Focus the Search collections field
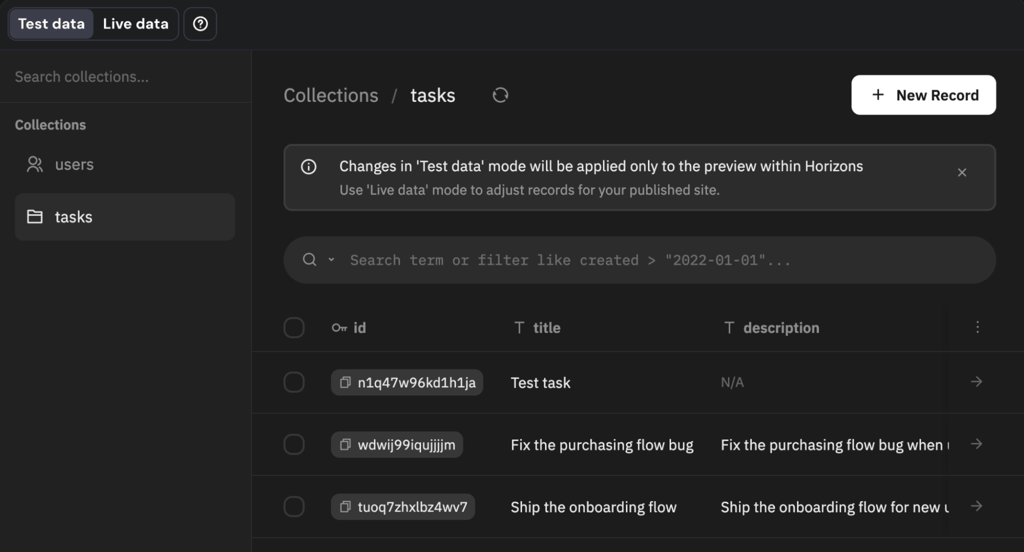The width and height of the screenshot is (1024, 552). coord(125,76)
